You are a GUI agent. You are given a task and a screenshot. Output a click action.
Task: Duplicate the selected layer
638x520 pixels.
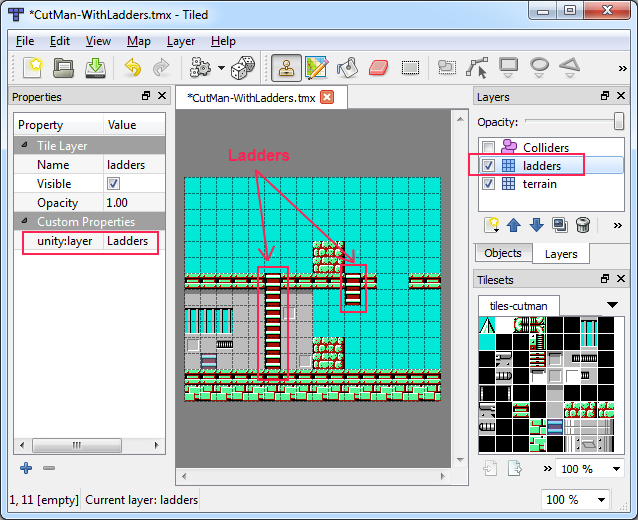[x=560, y=225]
